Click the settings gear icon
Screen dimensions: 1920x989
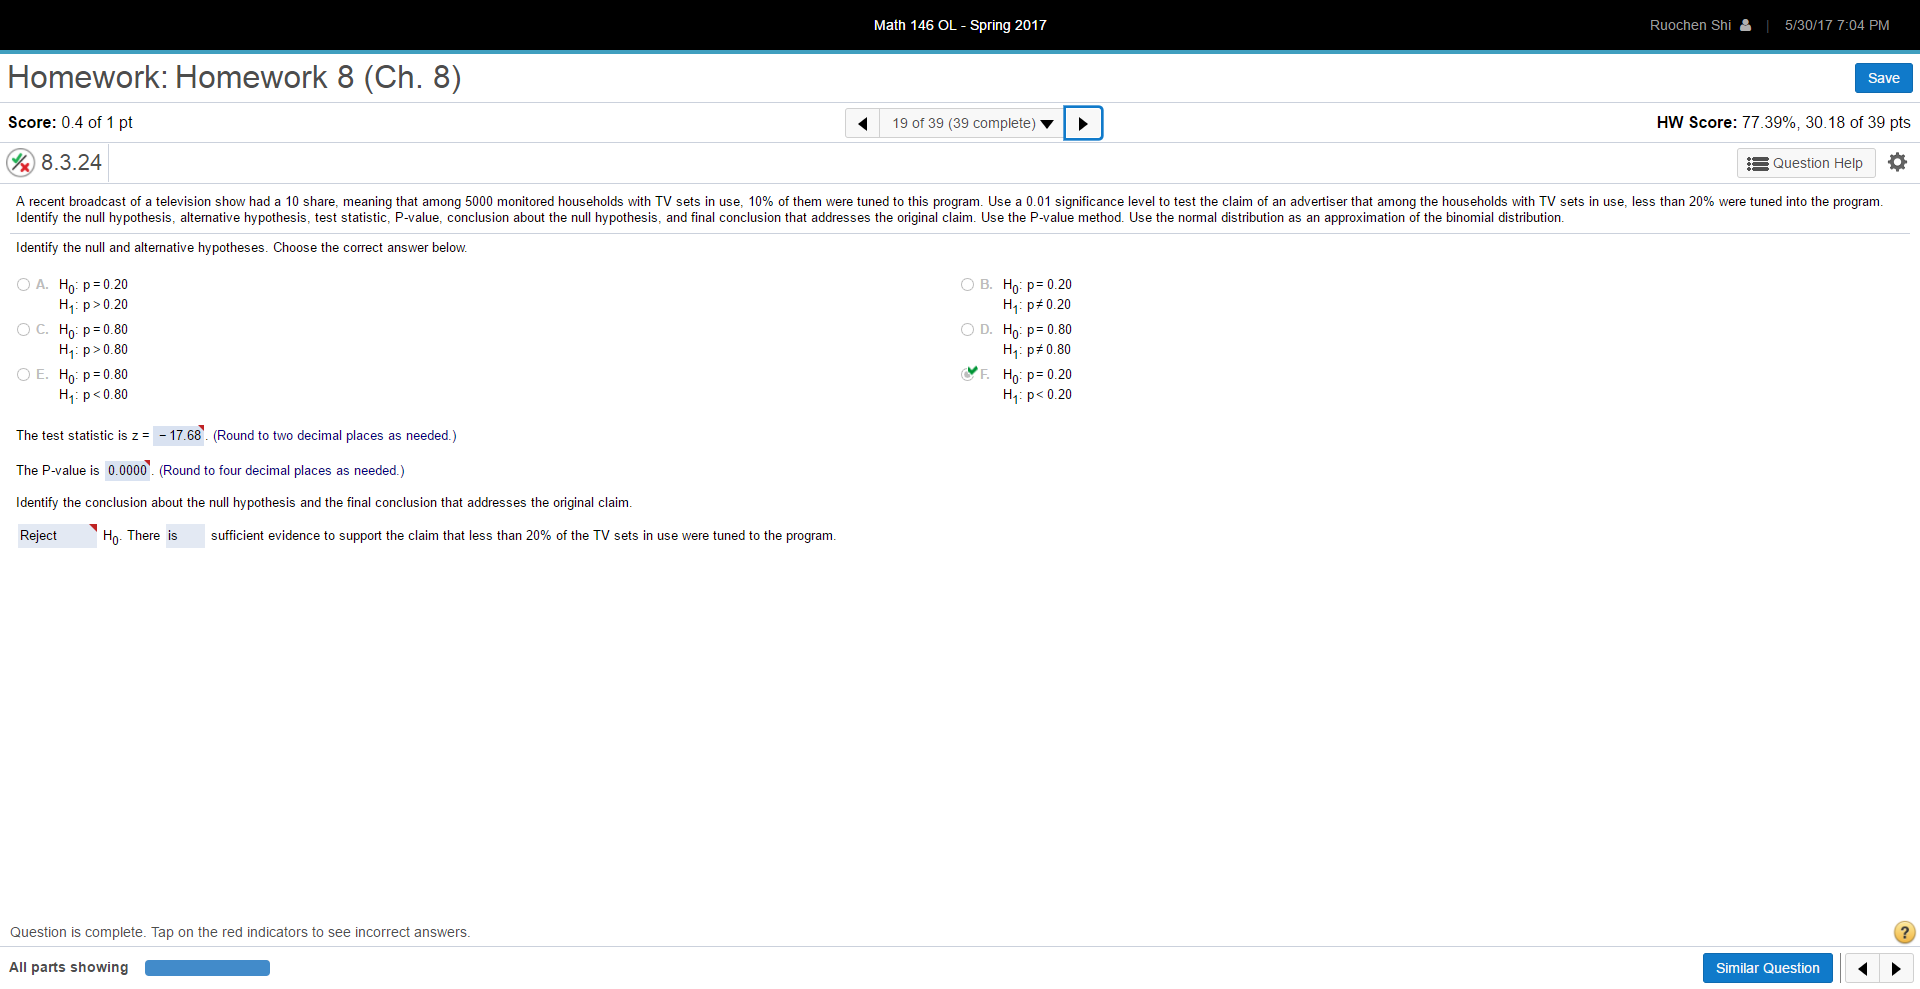point(1897,162)
